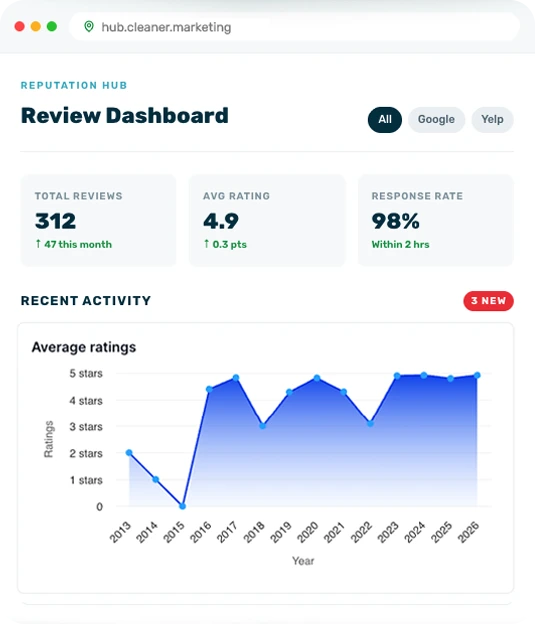535x624 pixels.
Task: Click the '0.3 pts' text
Action: (x=230, y=244)
